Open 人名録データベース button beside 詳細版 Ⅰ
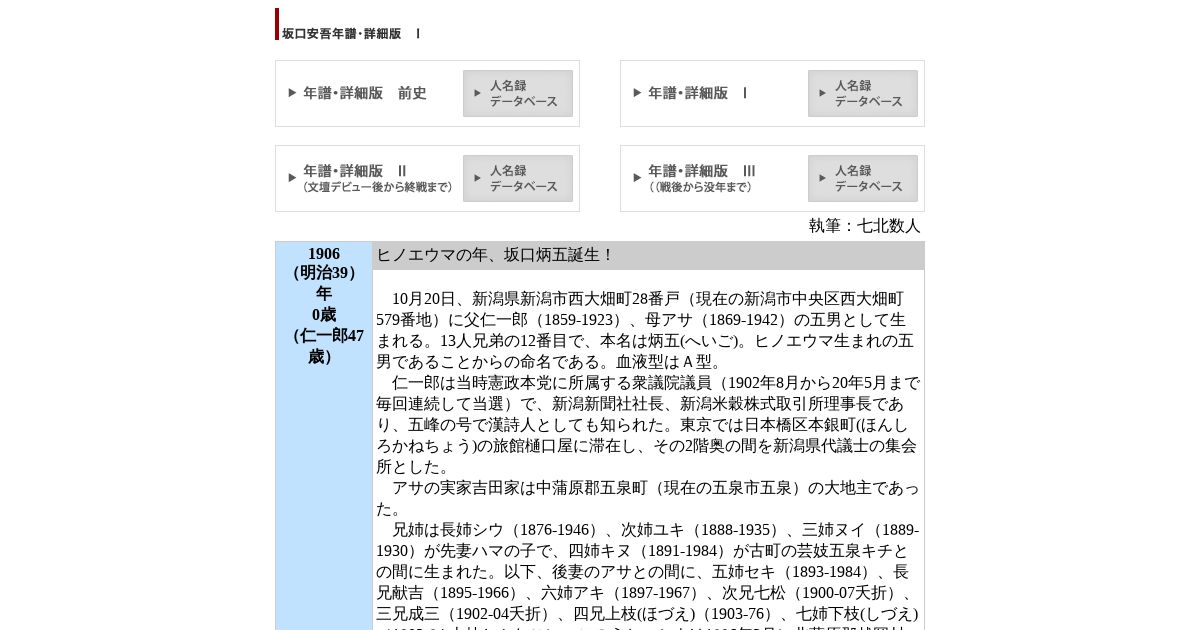This screenshot has height=630, width=1200. tap(863, 93)
